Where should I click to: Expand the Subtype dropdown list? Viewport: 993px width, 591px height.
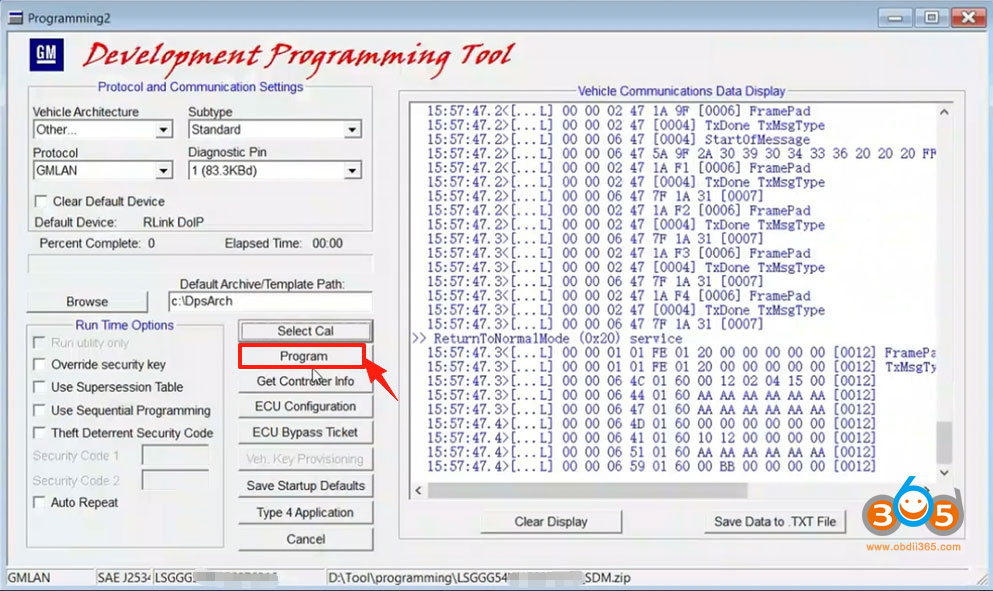coord(352,130)
